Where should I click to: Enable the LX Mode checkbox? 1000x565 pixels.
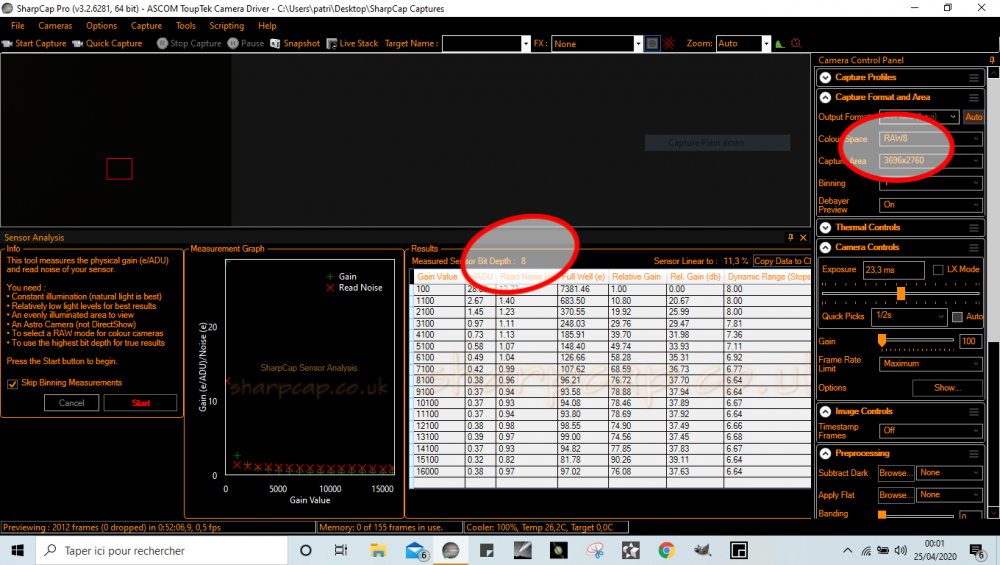tap(938, 270)
